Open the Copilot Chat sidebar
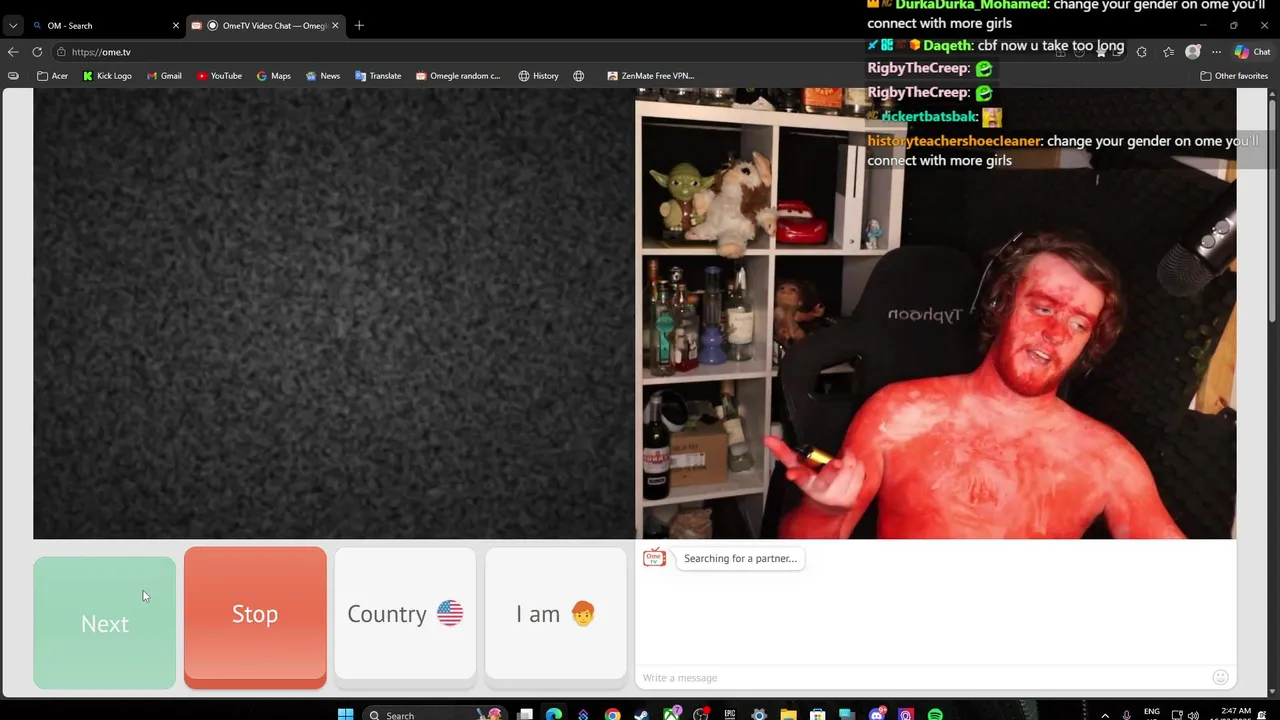This screenshot has width=1280, height=720. click(x=1252, y=52)
